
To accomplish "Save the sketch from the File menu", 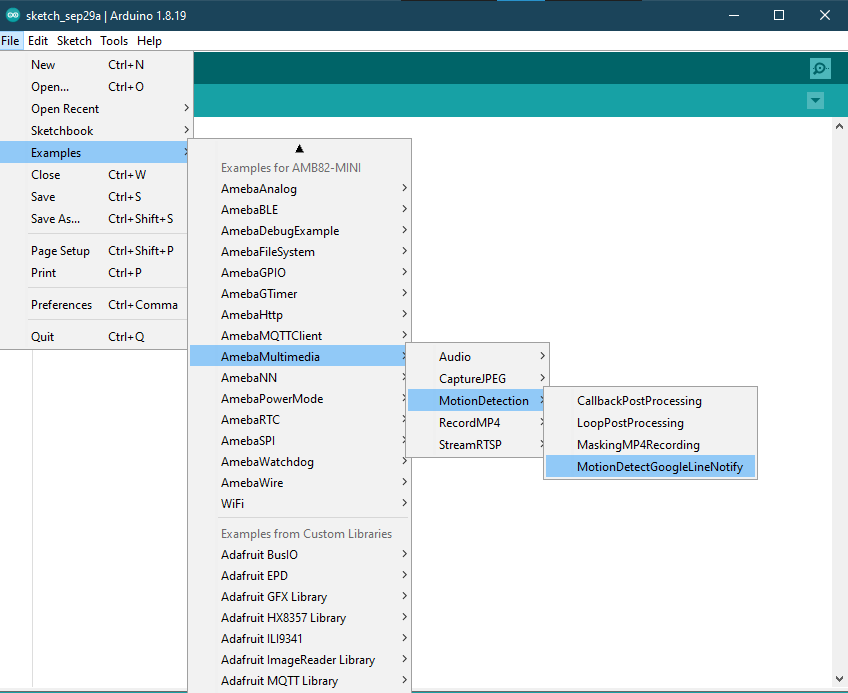I will [96, 196].
